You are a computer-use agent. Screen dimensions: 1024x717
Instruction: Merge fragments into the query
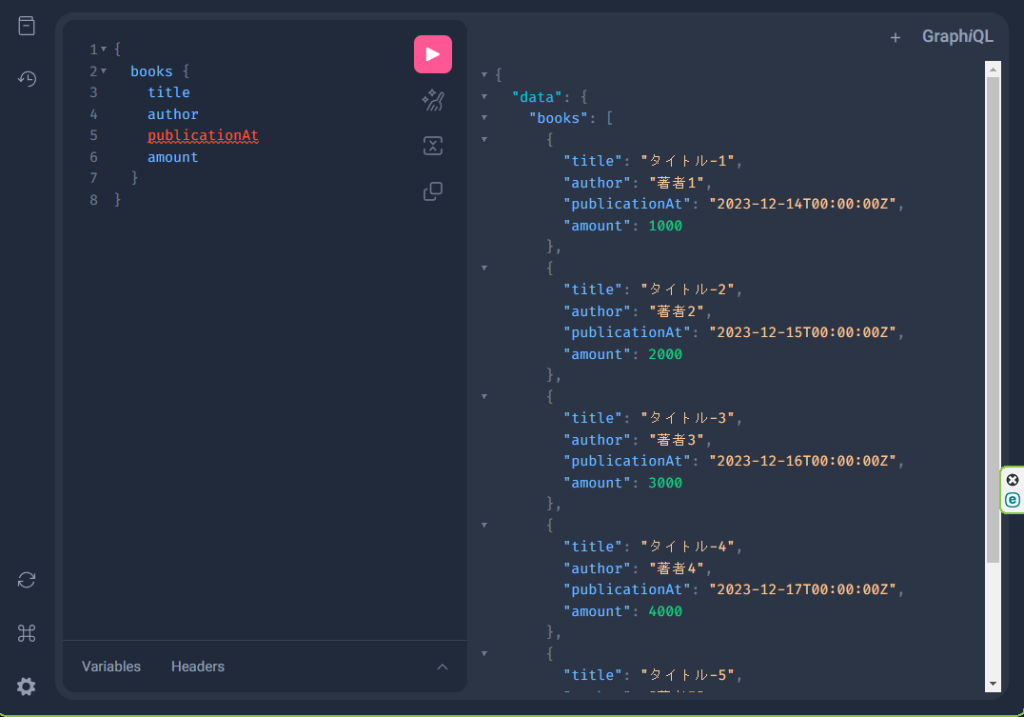pos(433,145)
